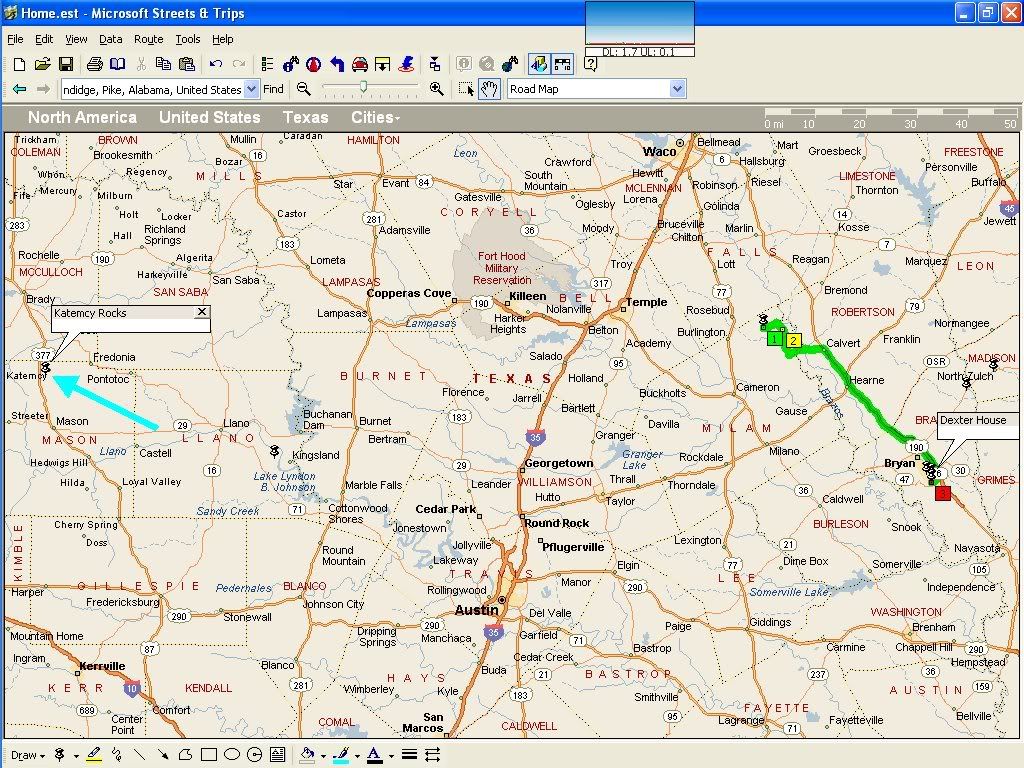Image resolution: width=1024 pixels, height=768 pixels.
Task: Click the red car icon in toolbar
Action: click(x=360, y=64)
